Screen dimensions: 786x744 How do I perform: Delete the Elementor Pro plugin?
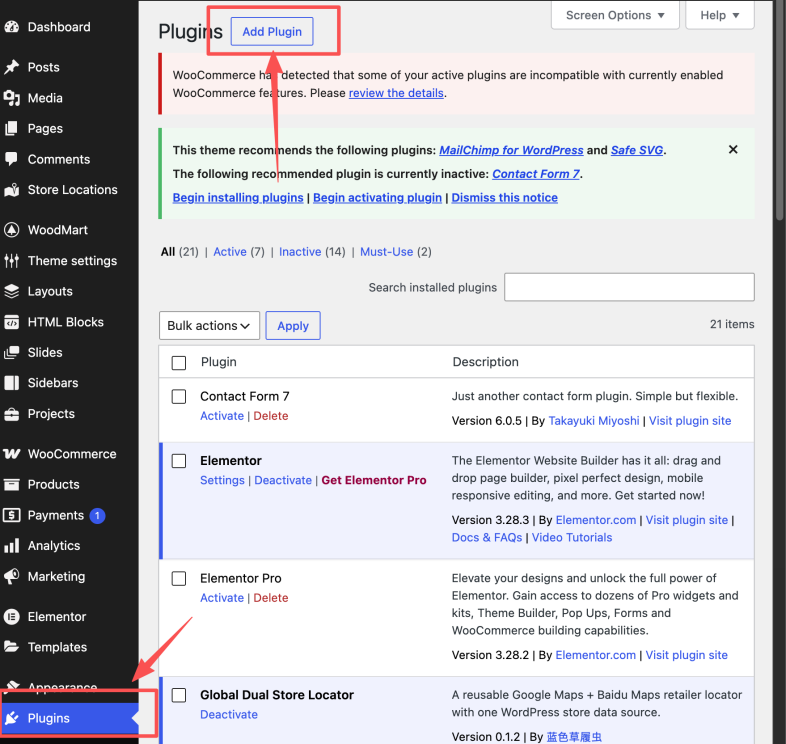pos(271,598)
